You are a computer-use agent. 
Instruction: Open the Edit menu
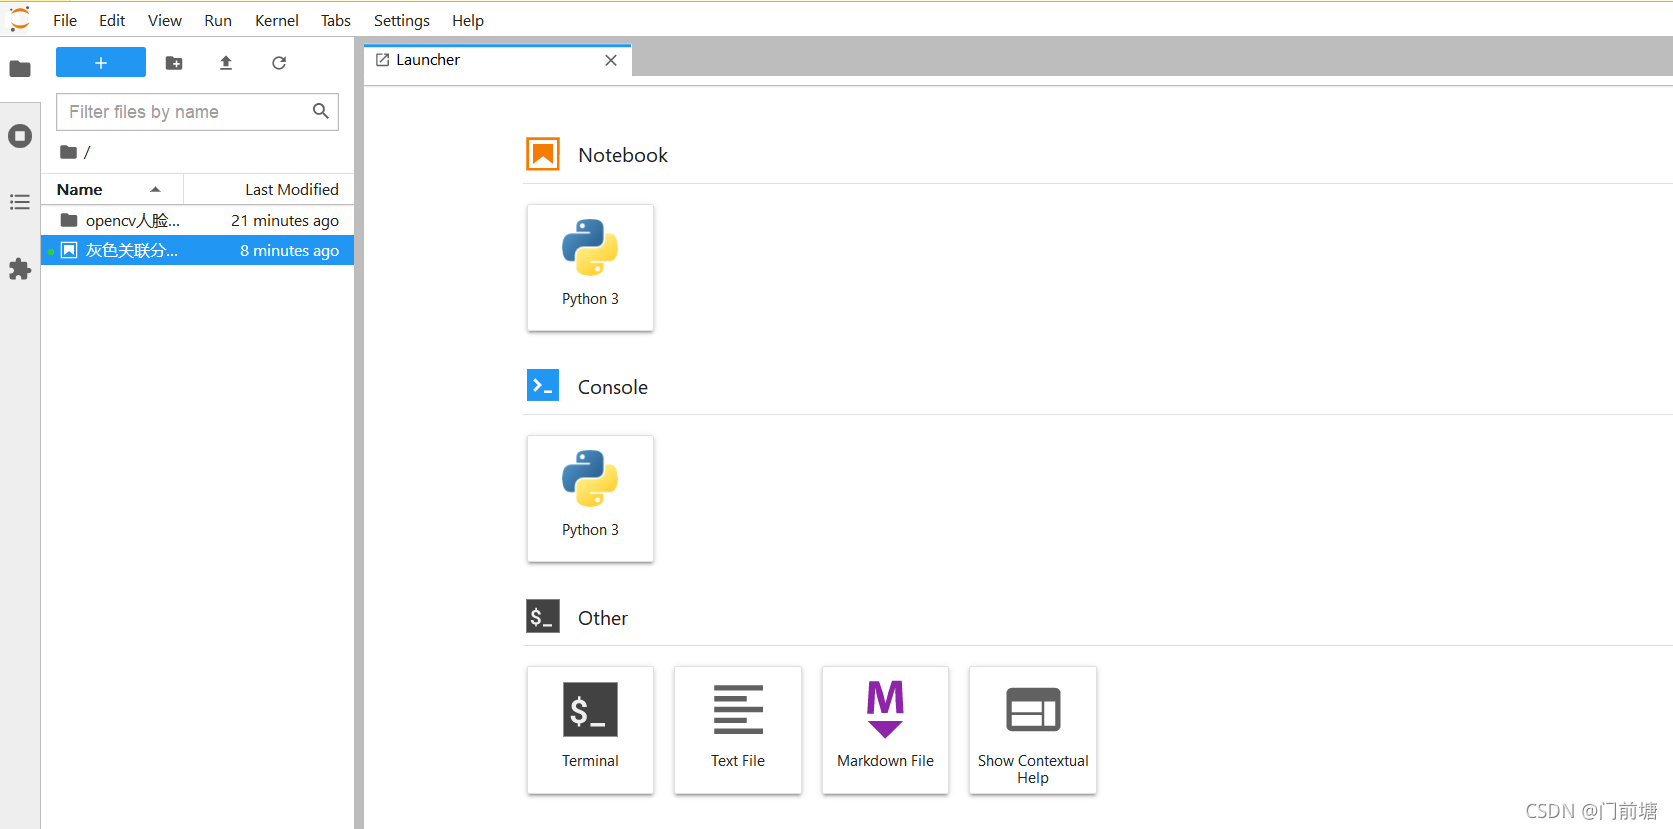112,20
